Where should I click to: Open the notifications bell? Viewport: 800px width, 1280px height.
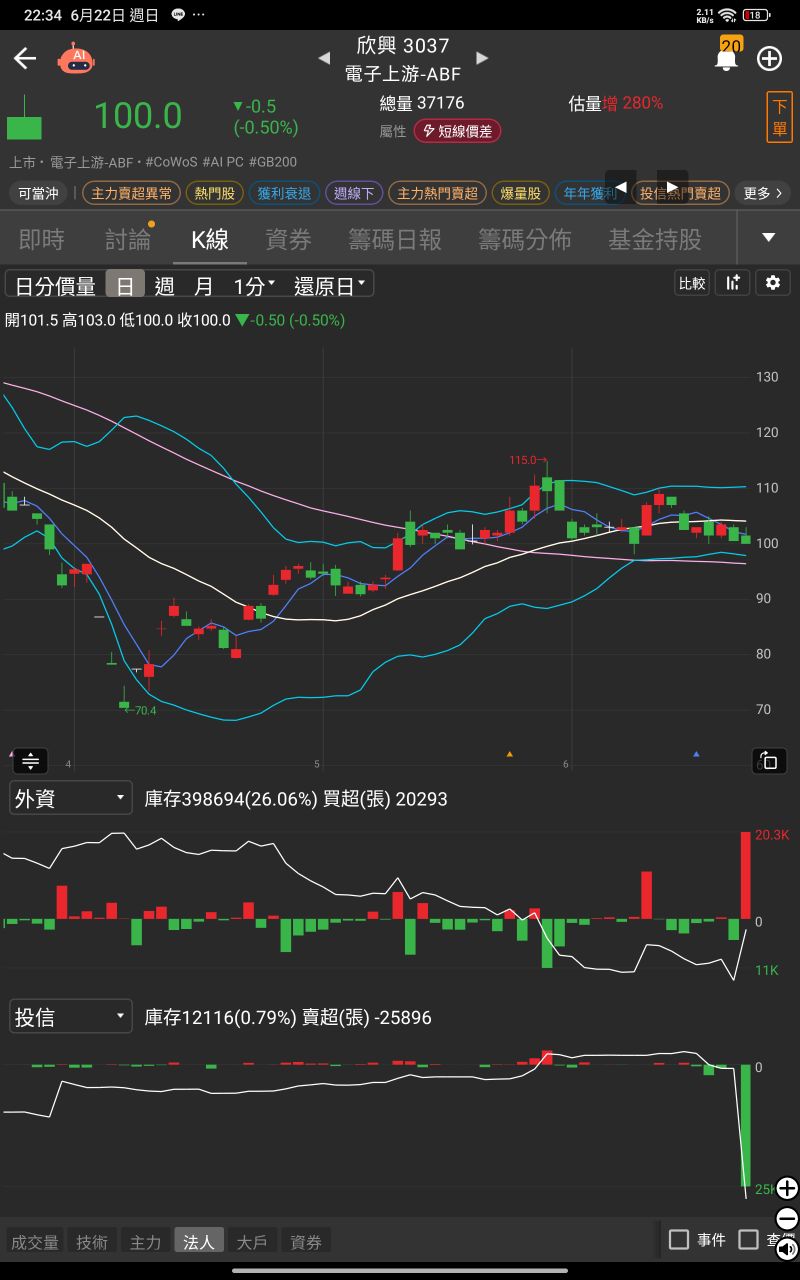point(726,58)
